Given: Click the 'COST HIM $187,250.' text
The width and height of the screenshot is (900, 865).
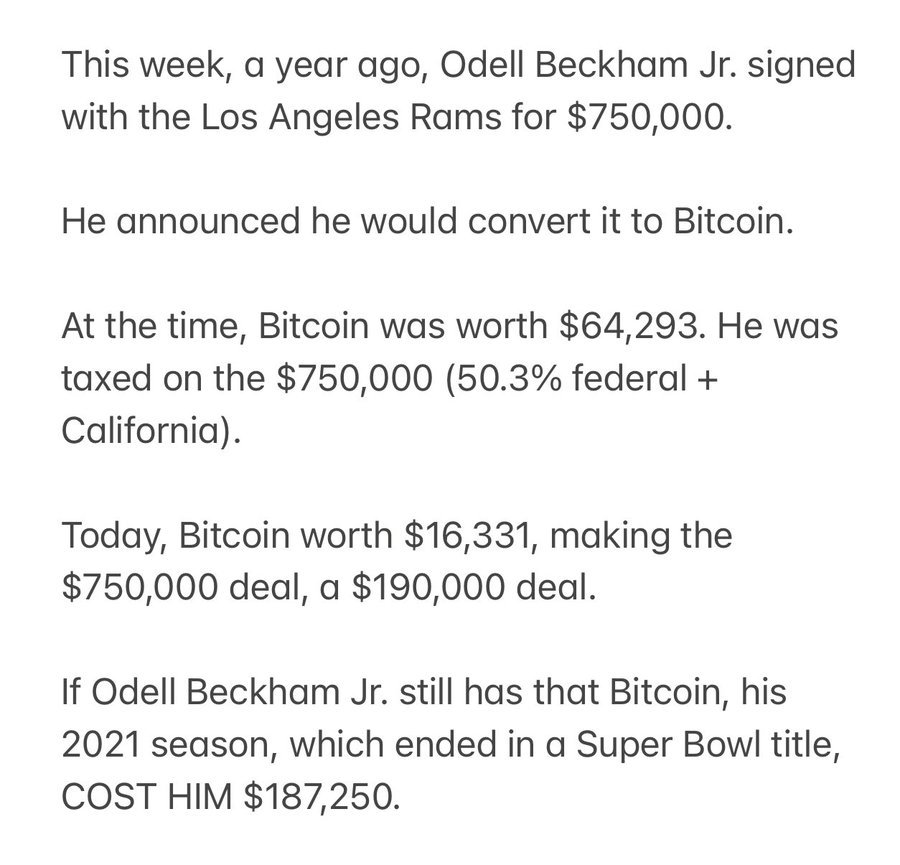Looking at the screenshot, I should 230,798.
